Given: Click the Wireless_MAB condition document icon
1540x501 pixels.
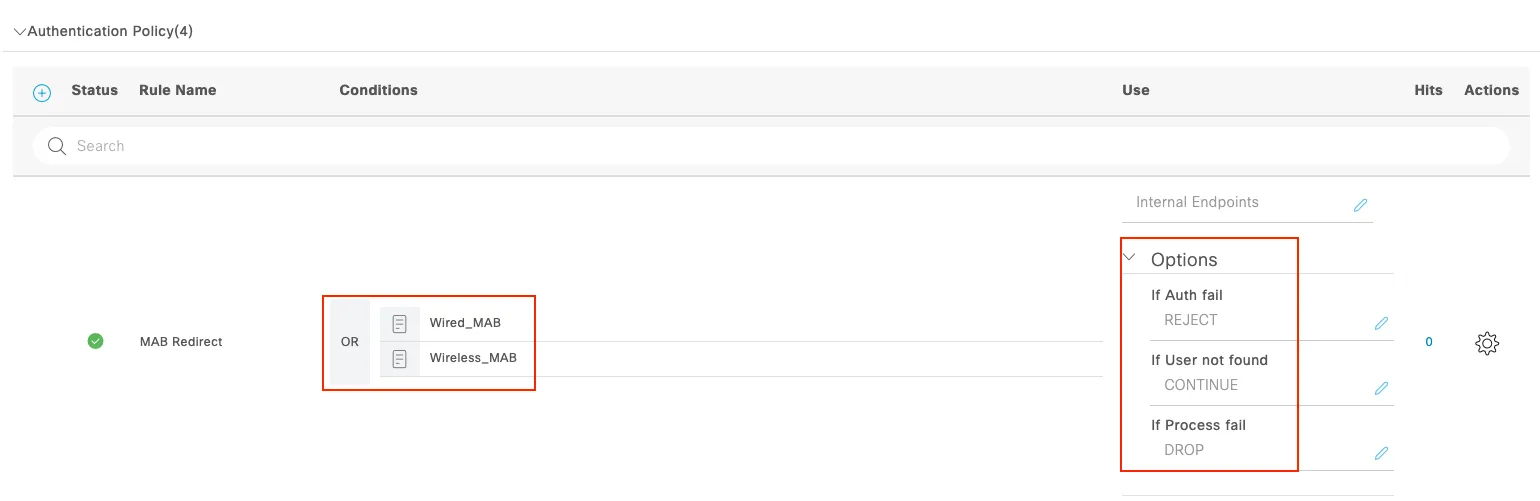Looking at the screenshot, I should point(399,358).
